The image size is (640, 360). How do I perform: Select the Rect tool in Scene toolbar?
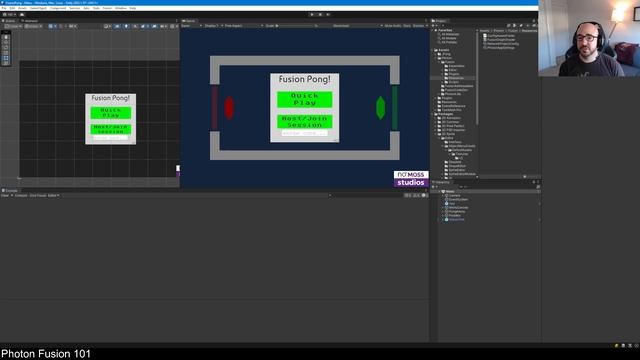(x=6, y=58)
